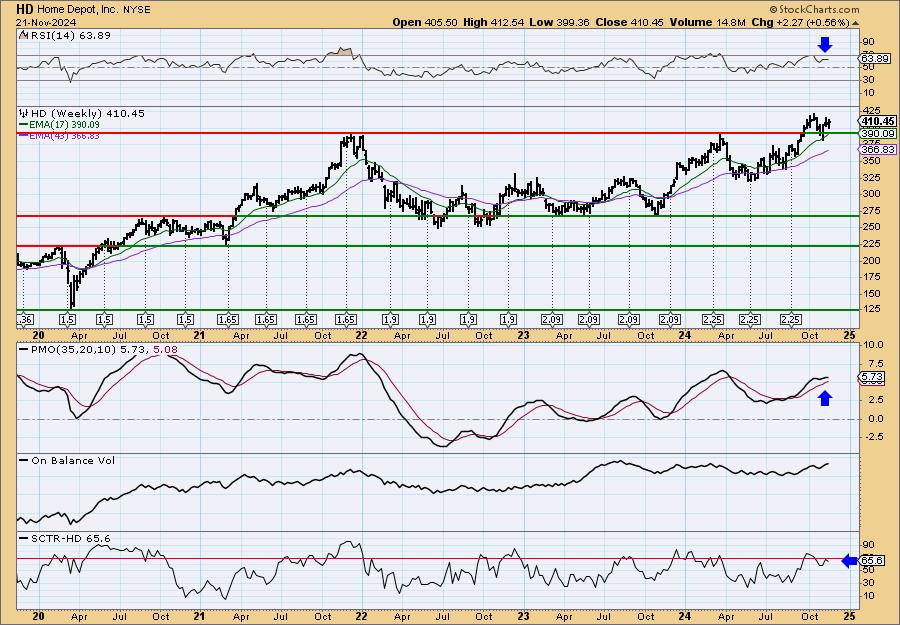Click the 5.73 value tag on the PMO scale
900x625 pixels.
click(872, 376)
